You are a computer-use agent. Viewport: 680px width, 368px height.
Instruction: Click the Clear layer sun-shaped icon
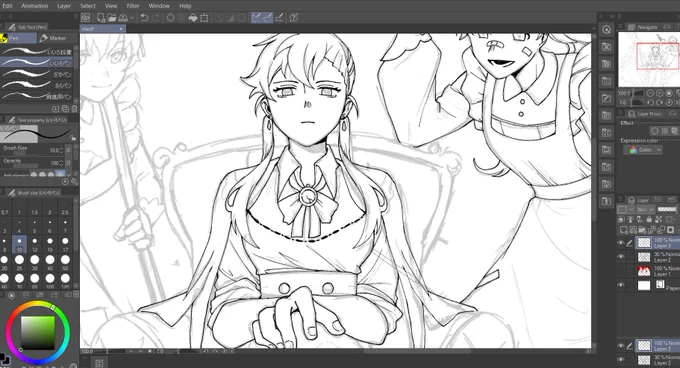point(170,18)
